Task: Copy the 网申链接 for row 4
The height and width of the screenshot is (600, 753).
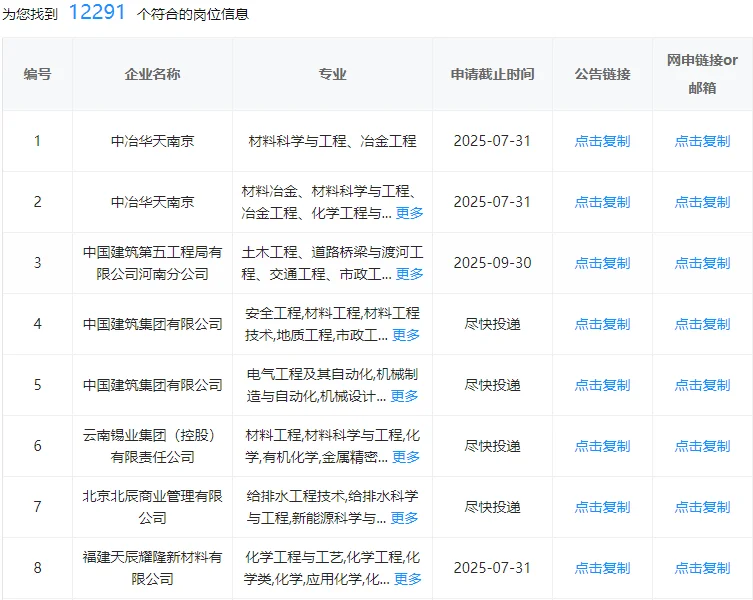Action: click(x=702, y=324)
